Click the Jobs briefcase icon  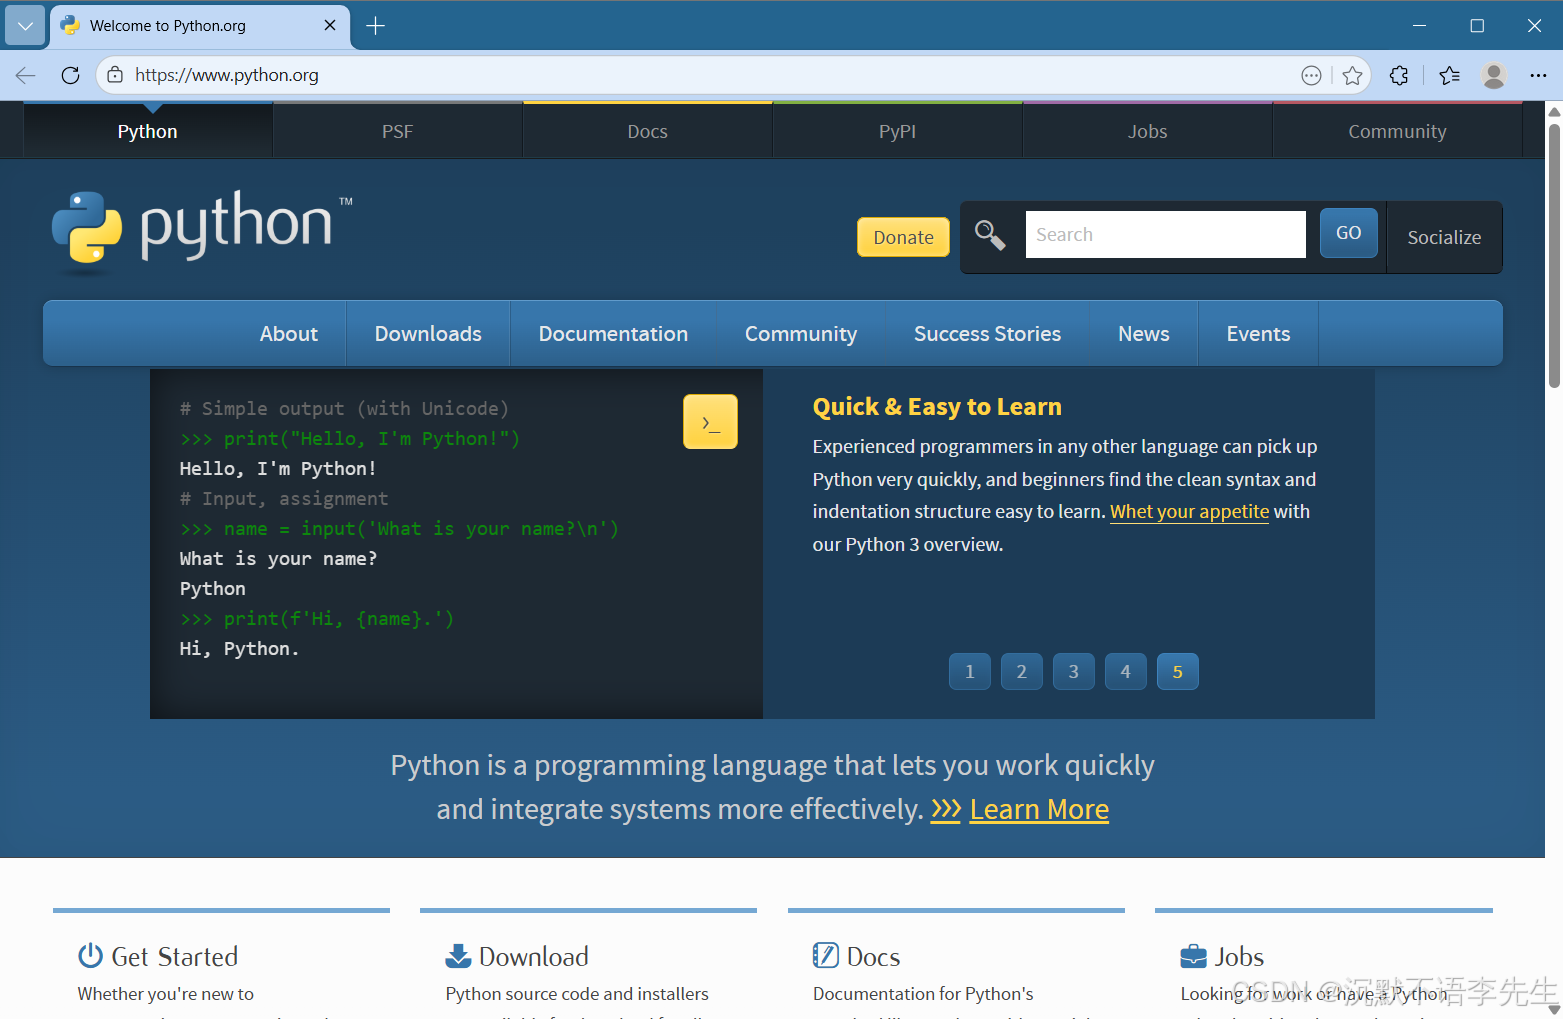point(1194,957)
